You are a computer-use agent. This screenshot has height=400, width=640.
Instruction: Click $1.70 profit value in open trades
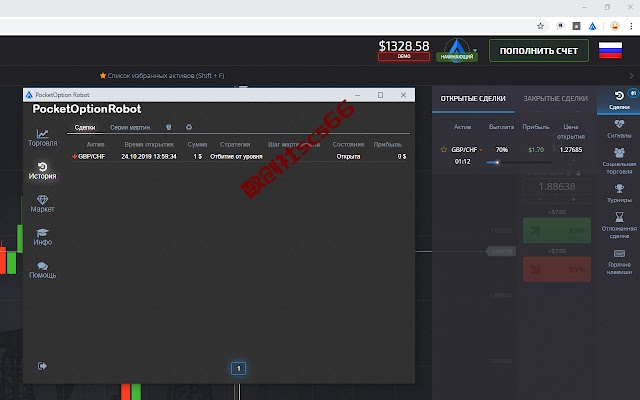536,150
